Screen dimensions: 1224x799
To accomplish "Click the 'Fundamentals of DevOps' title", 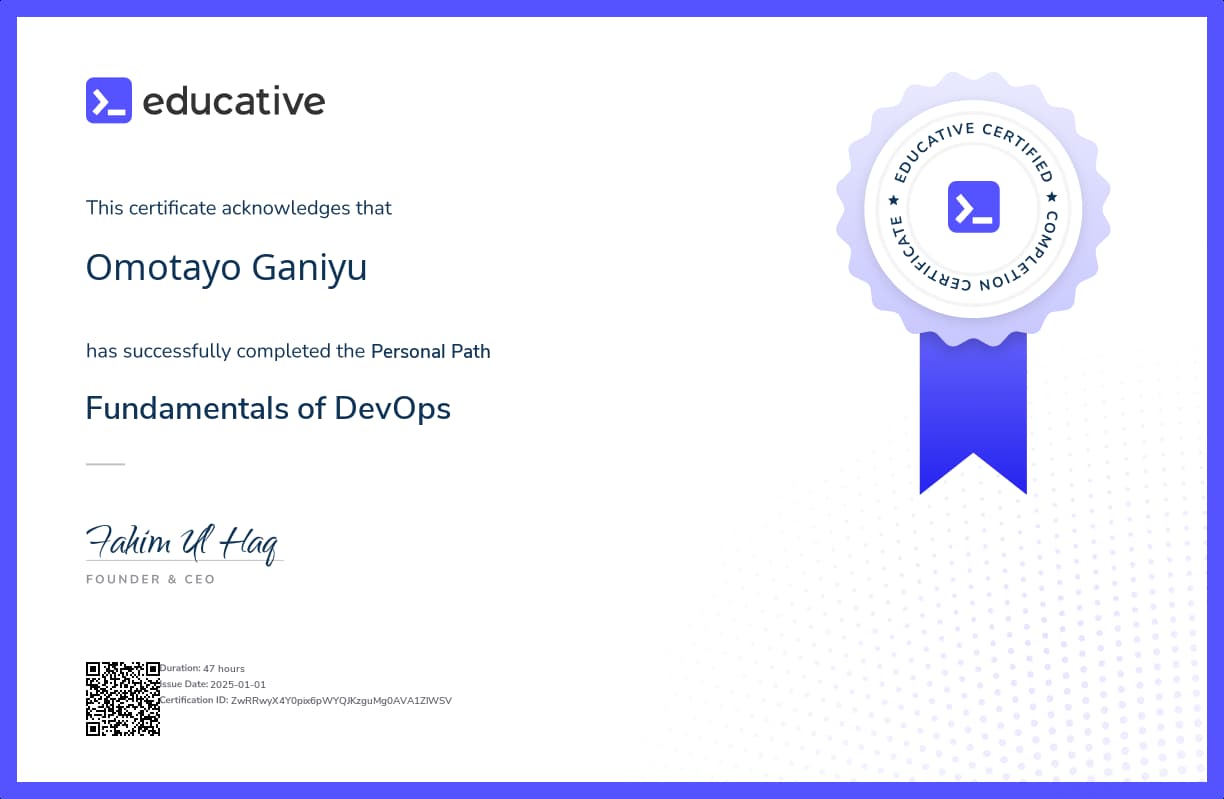I will pyautogui.click(x=268, y=408).
